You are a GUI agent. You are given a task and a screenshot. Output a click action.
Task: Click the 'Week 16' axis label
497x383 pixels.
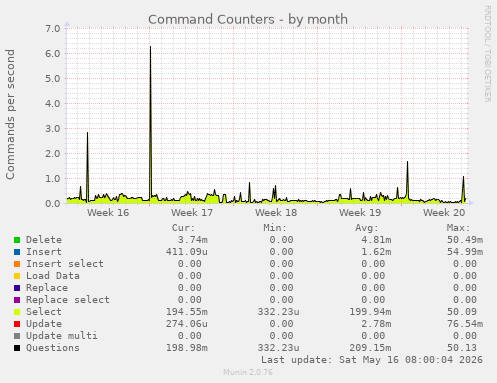coord(108,213)
